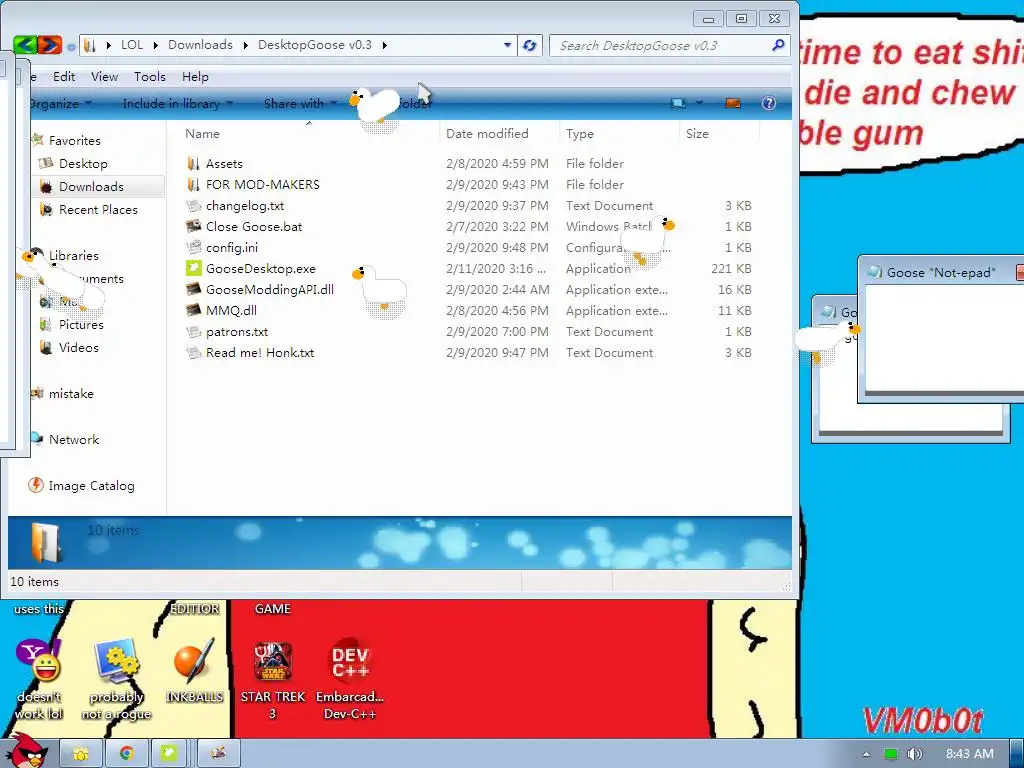Select Recent Places in navigation pane
The height and width of the screenshot is (768, 1024).
coord(98,209)
